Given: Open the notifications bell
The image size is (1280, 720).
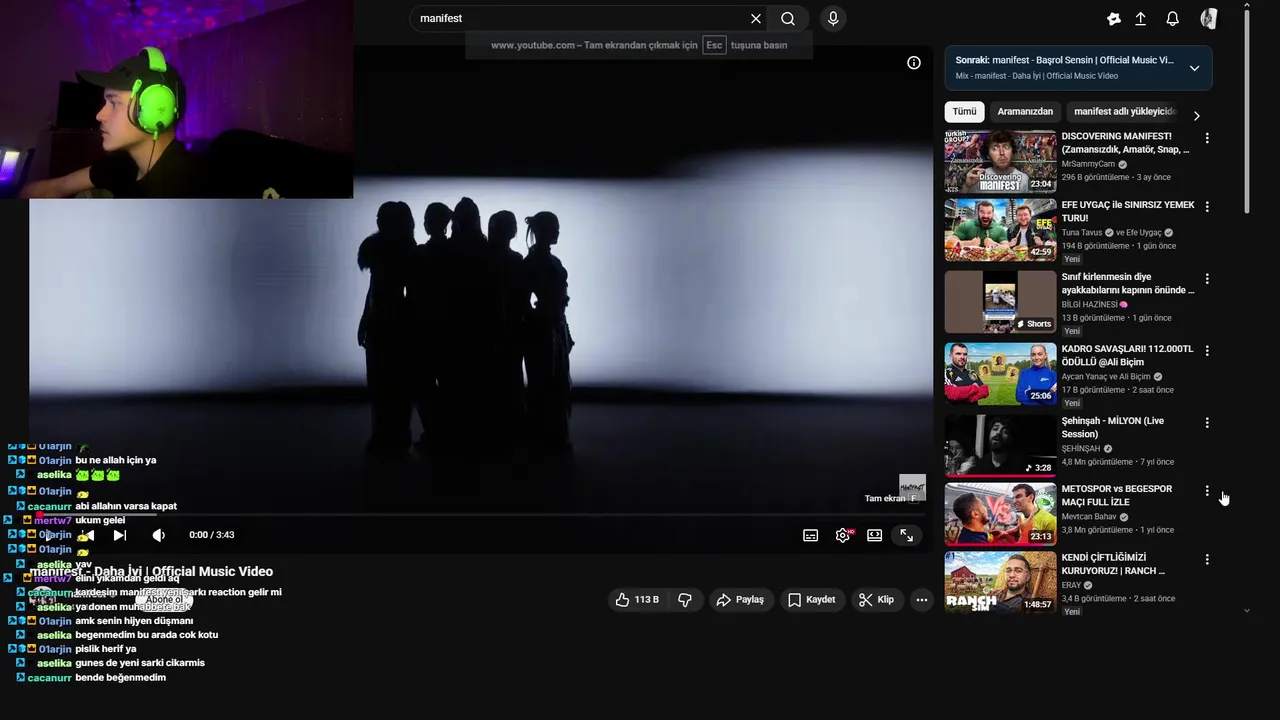Looking at the screenshot, I should [x=1172, y=19].
